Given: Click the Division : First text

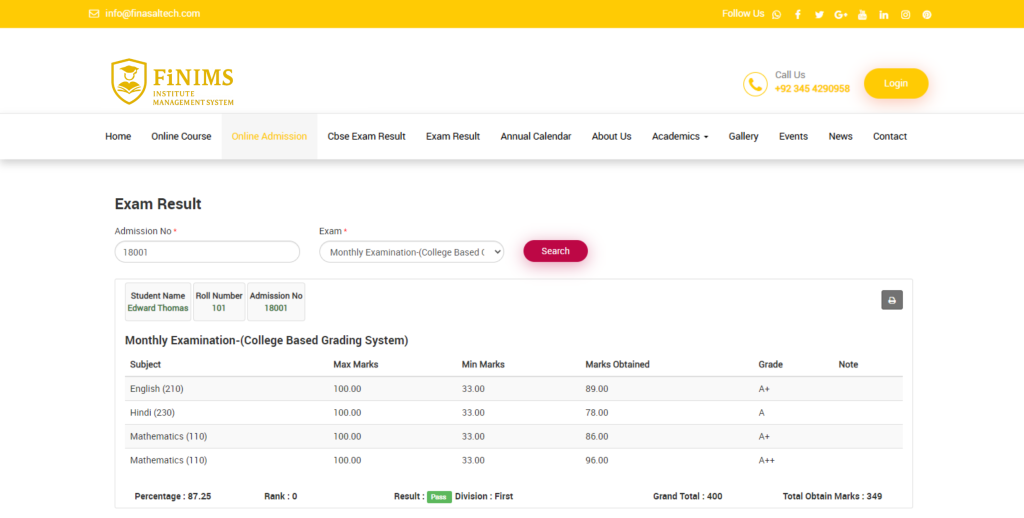Looking at the screenshot, I should (x=484, y=496).
